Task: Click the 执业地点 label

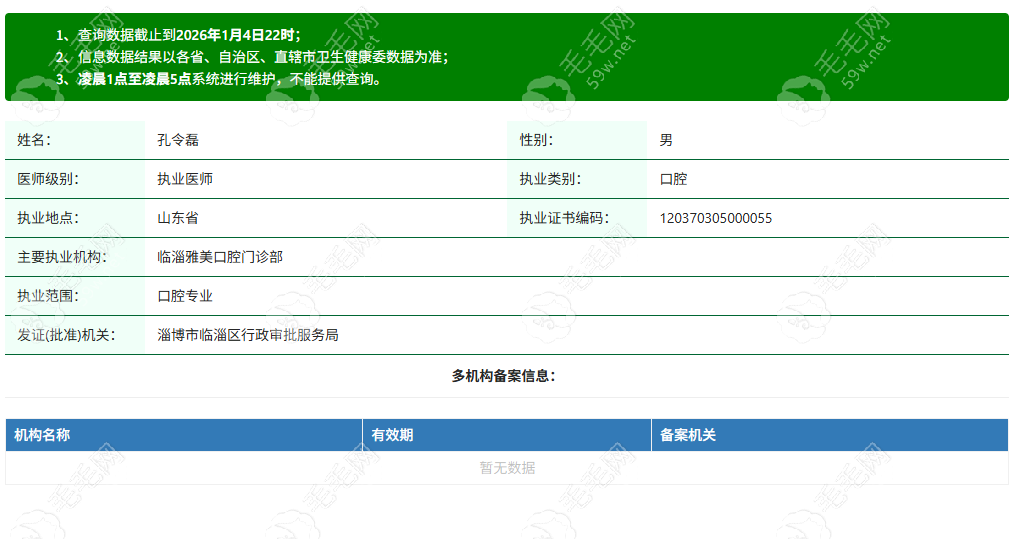Action: click(x=48, y=218)
